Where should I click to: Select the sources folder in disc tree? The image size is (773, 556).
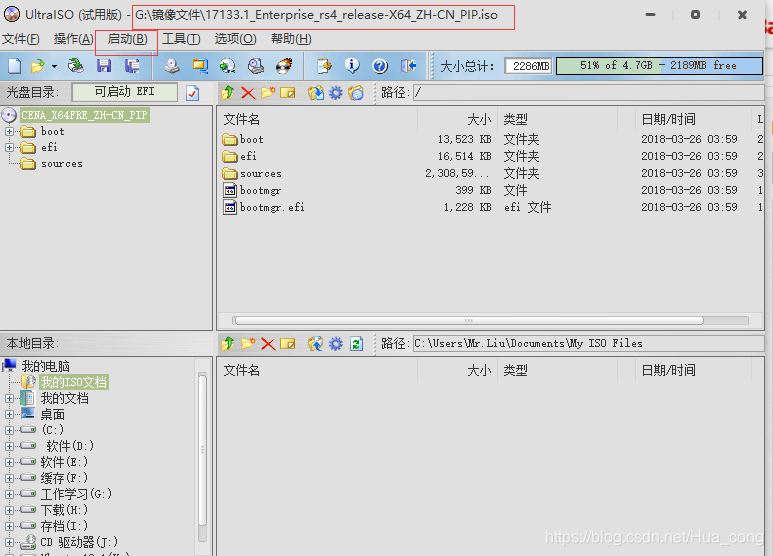[62, 164]
